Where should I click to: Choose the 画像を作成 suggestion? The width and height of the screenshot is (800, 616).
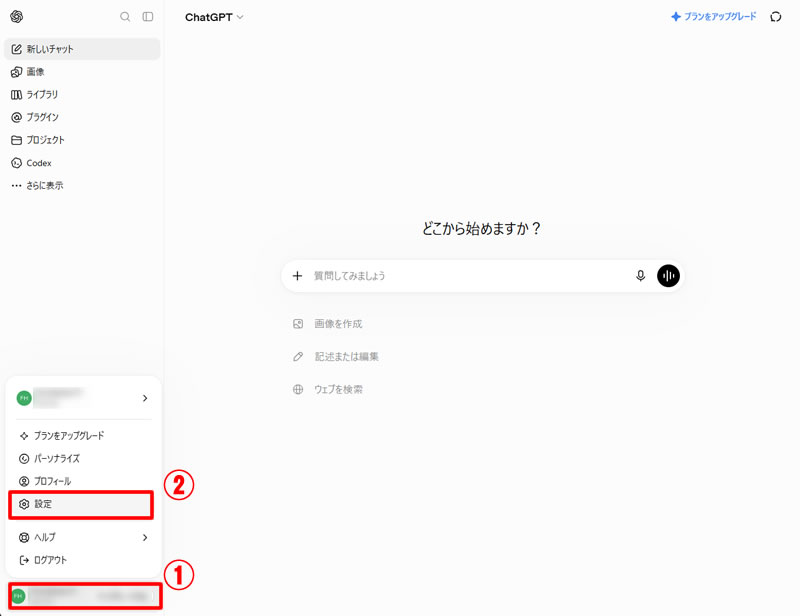coord(328,324)
